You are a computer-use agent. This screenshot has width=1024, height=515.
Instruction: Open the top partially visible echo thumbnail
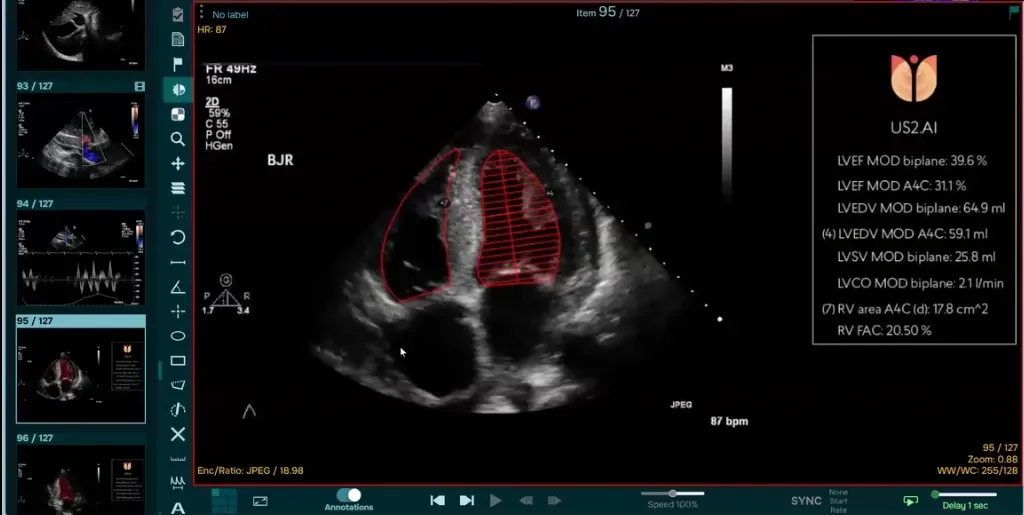pos(81,35)
